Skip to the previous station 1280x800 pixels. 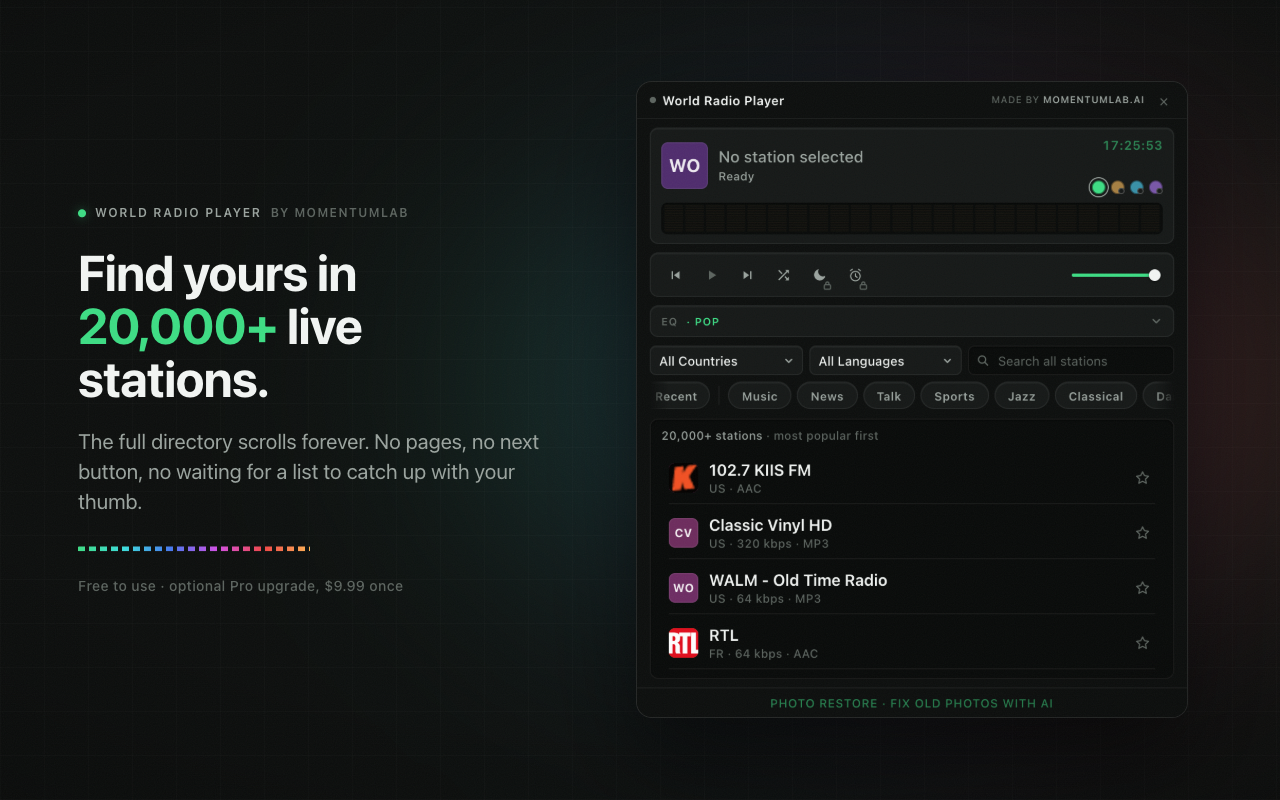pyautogui.click(x=676, y=275)
